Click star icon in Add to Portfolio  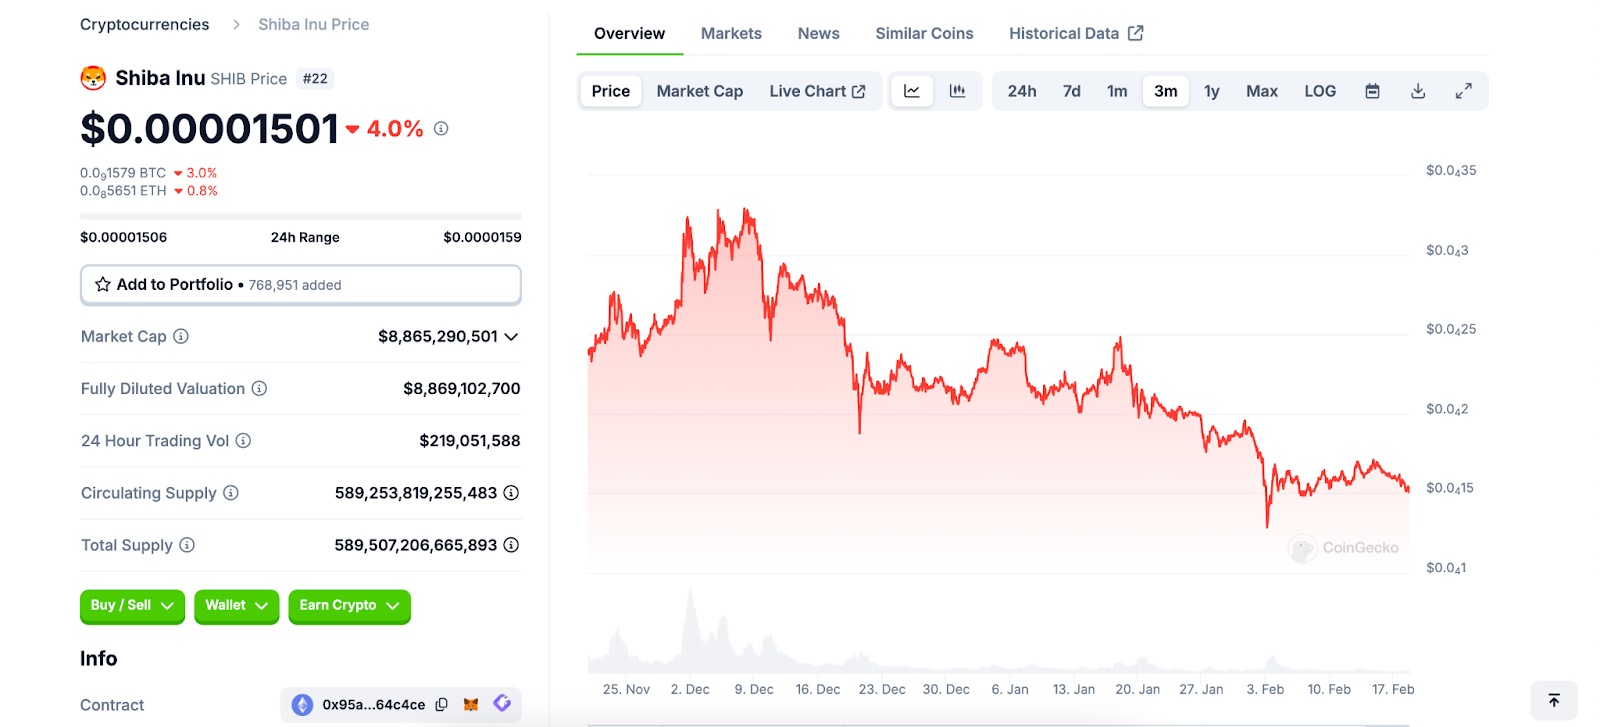(103, 284)
